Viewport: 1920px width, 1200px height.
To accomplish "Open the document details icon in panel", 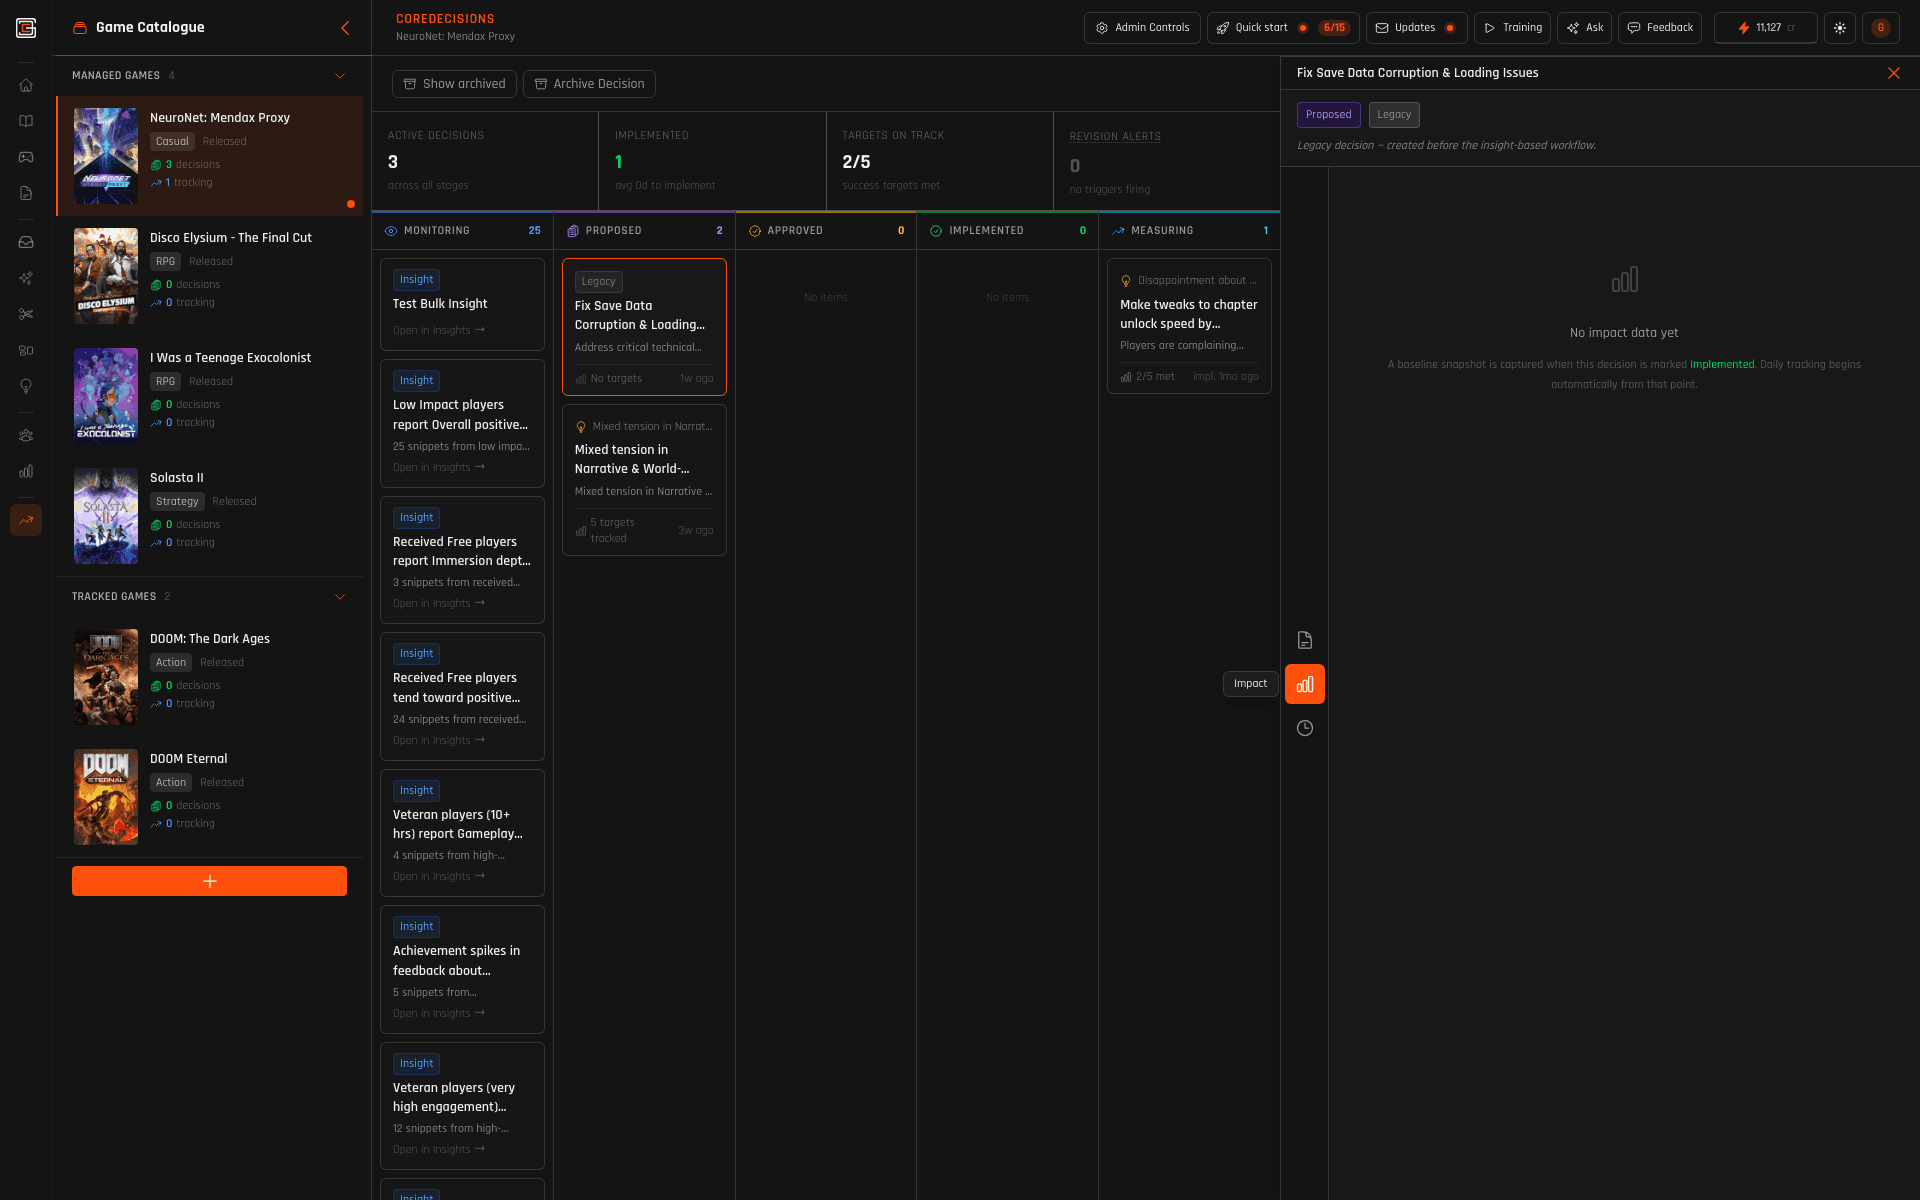I will pyautogui.click(x=1304, y=640).
